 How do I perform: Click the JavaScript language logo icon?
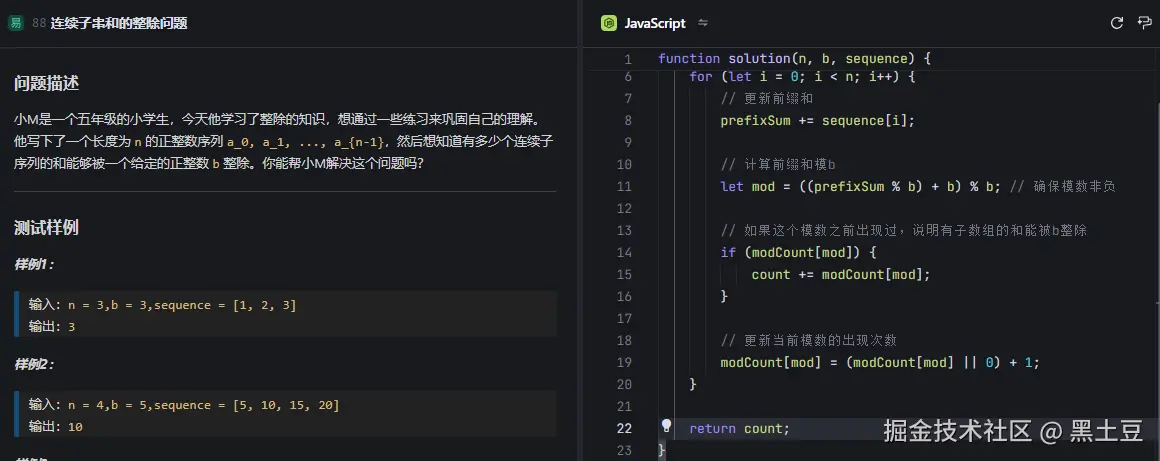coord(609,23)
